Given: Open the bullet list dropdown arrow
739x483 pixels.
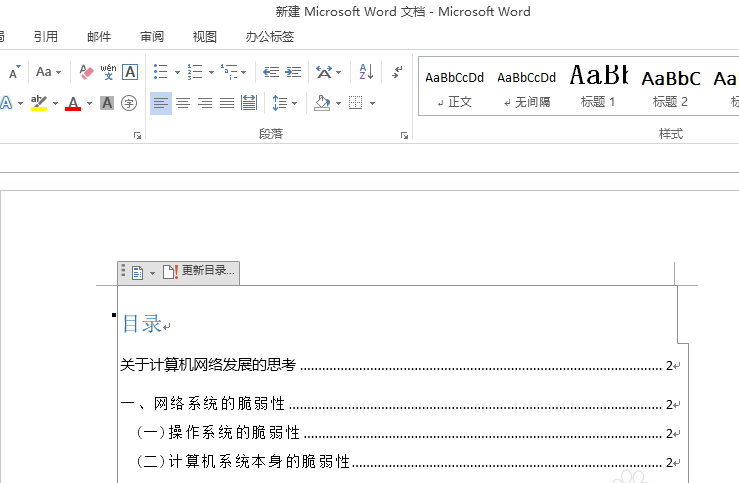Looking at the screenshot, I should (177, 73).
